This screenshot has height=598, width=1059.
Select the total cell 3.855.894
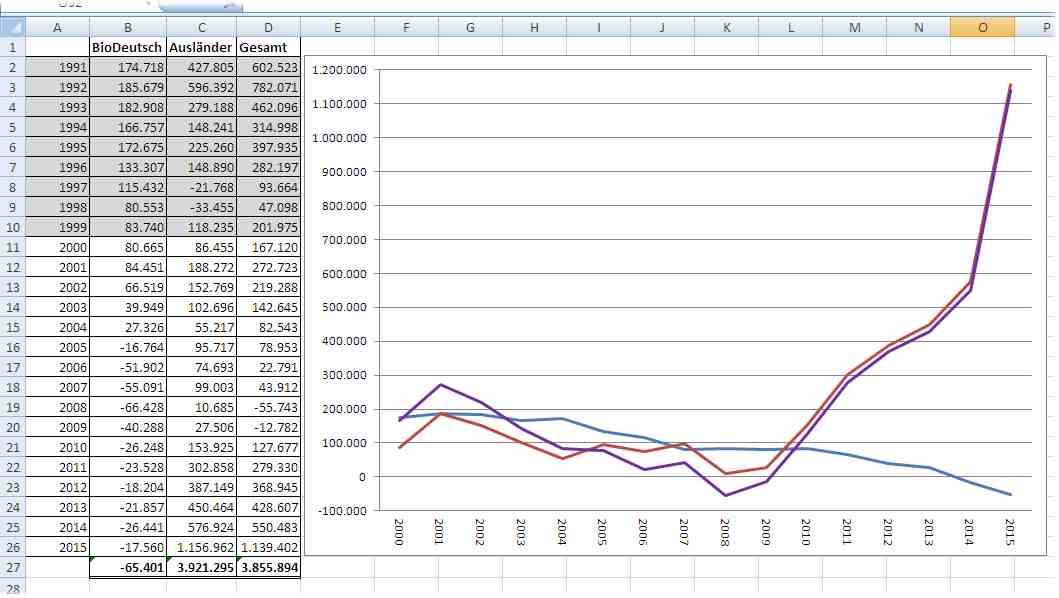click(269, 567)
